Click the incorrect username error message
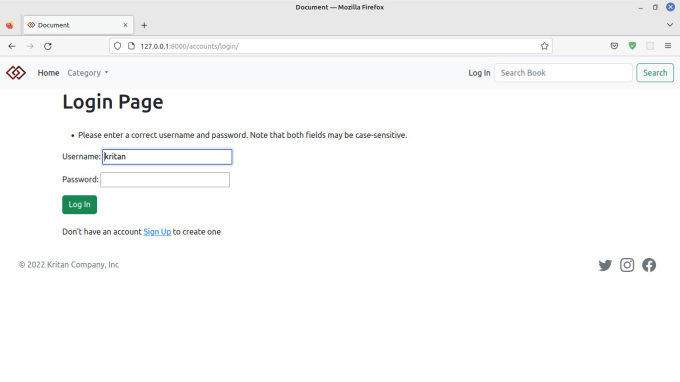 [242, 135]
